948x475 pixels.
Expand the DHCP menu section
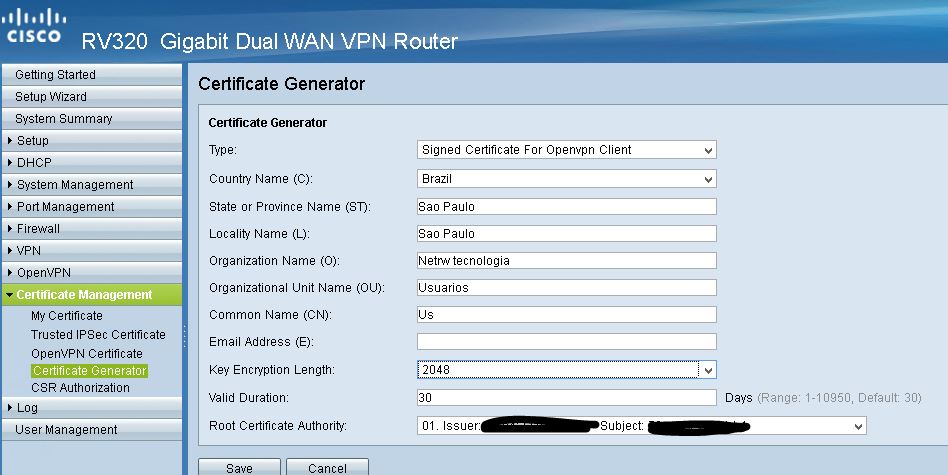[x=91, y=163]
